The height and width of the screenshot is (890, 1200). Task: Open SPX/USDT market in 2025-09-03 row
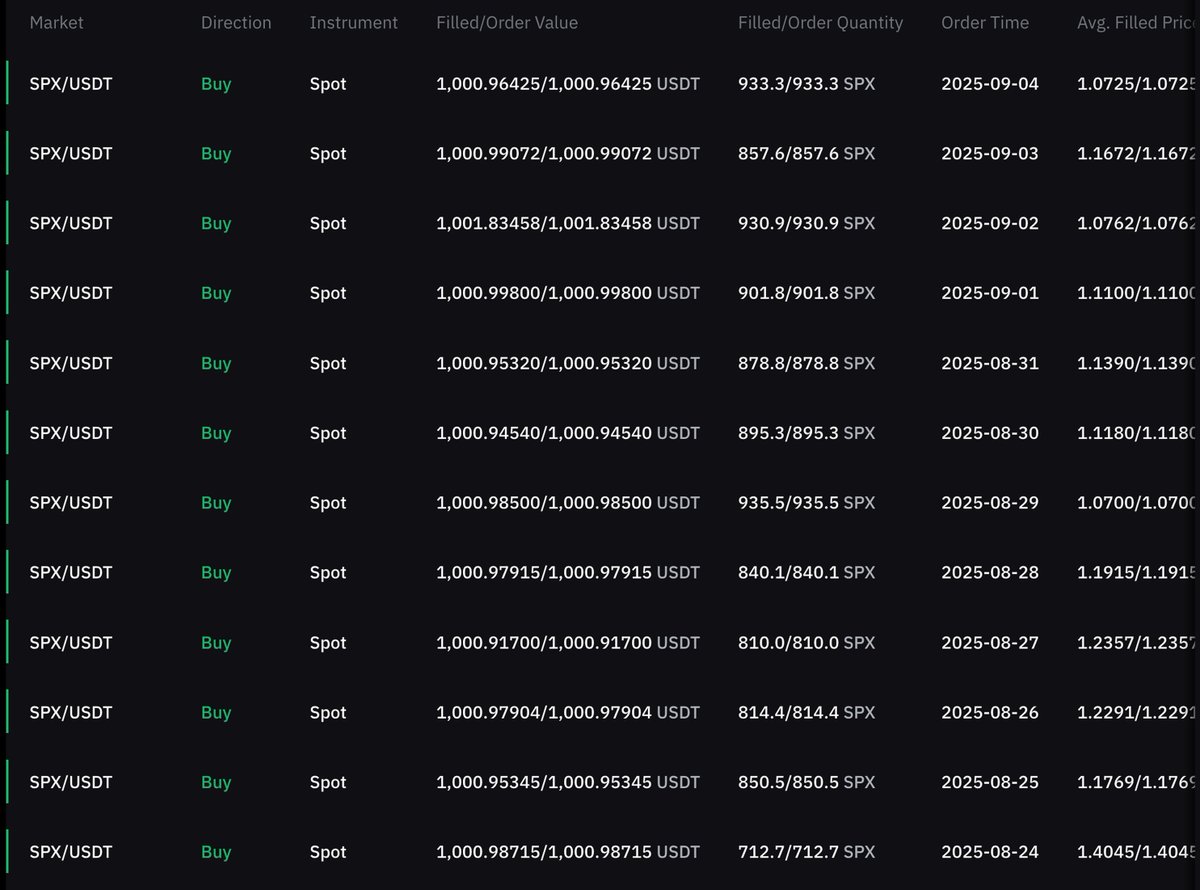click(71, 154)
